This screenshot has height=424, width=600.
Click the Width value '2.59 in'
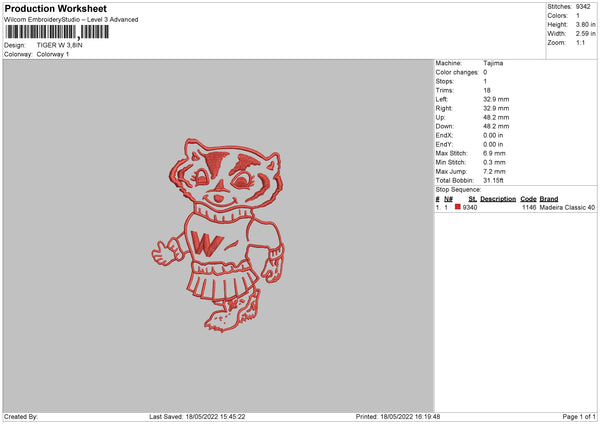(x=585, y=34)
